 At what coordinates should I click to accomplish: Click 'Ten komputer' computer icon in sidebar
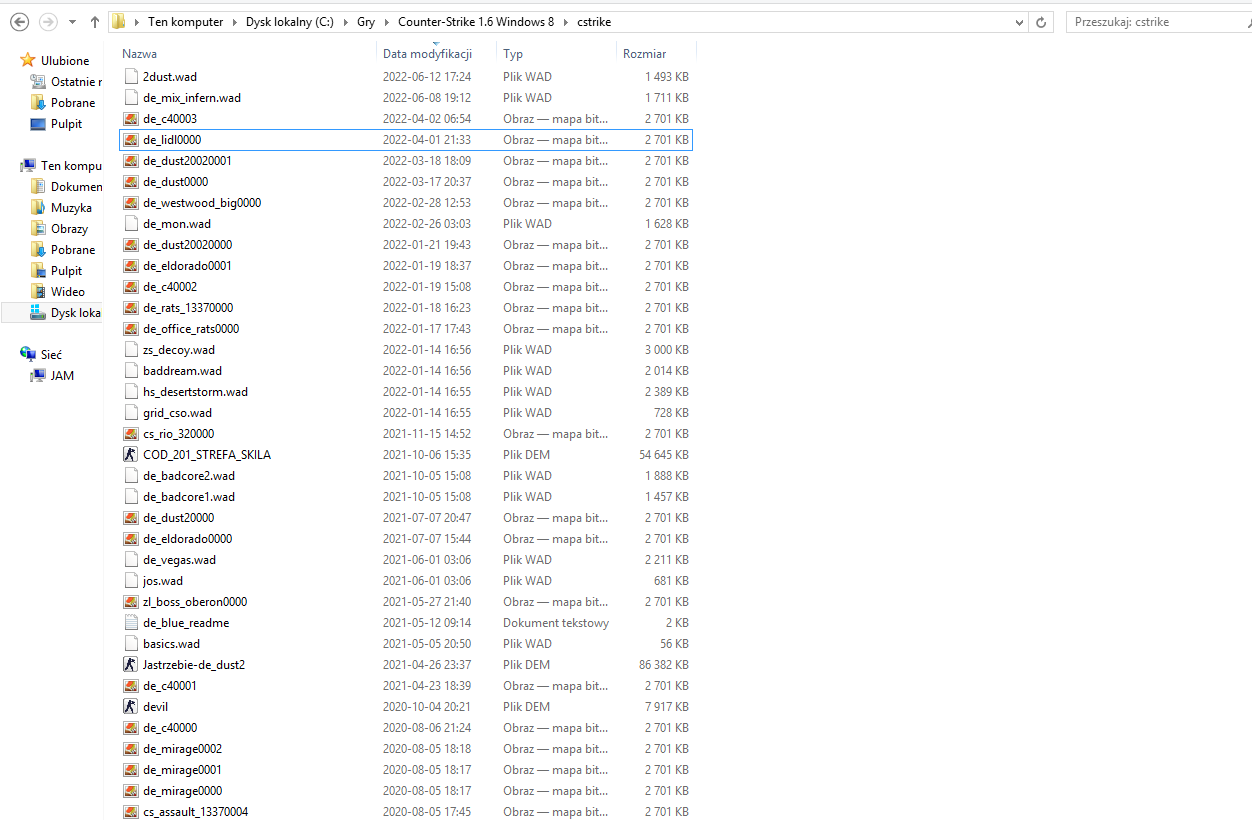pos(28,166)
